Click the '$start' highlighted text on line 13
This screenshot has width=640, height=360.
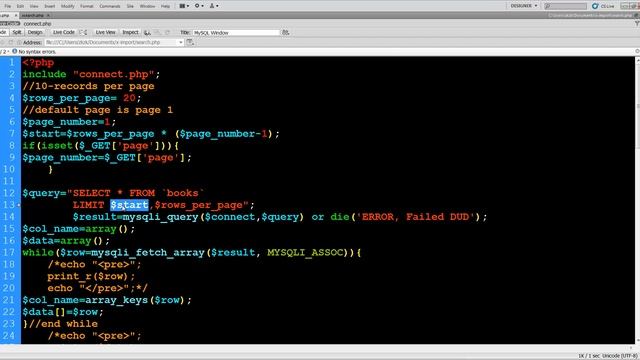tap(129, 205)
